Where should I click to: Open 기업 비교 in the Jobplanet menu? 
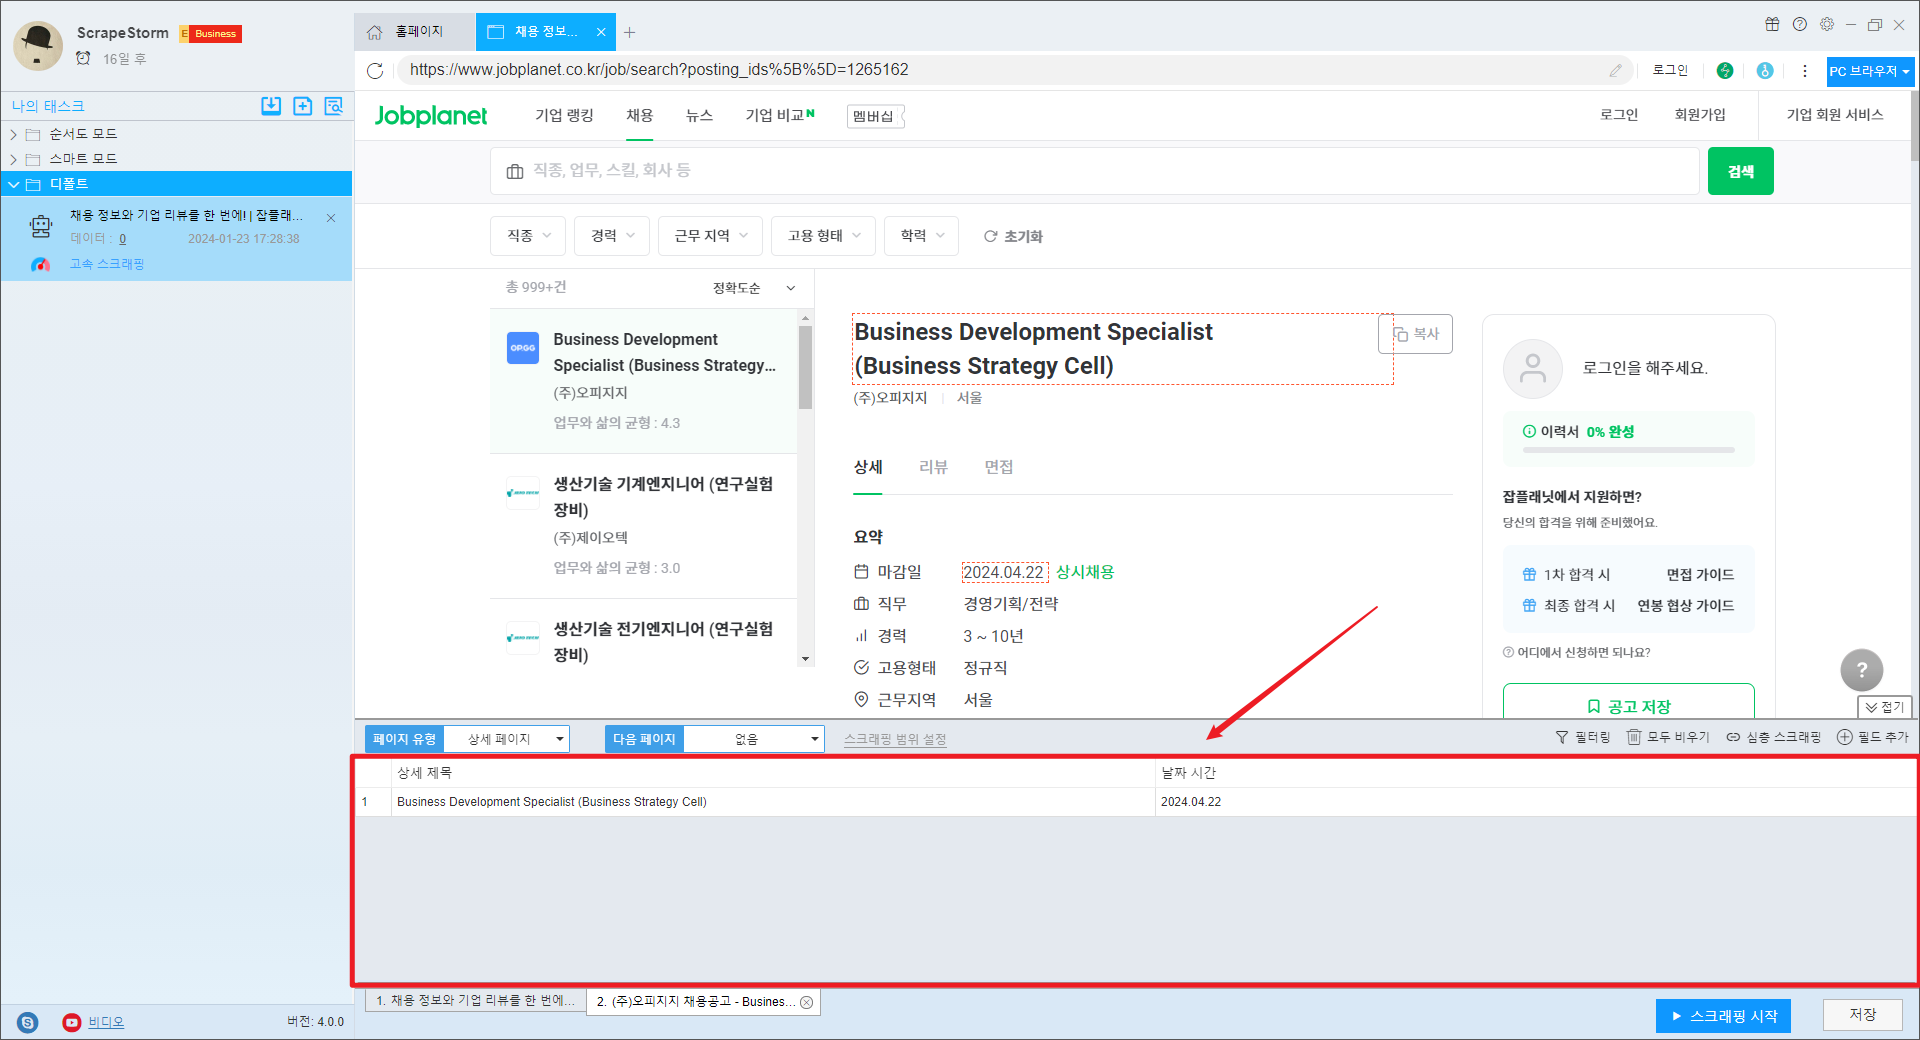[779, 116]
